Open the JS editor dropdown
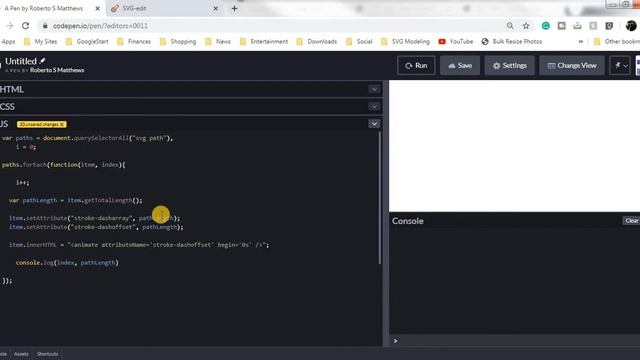 (x=374, y=124)
